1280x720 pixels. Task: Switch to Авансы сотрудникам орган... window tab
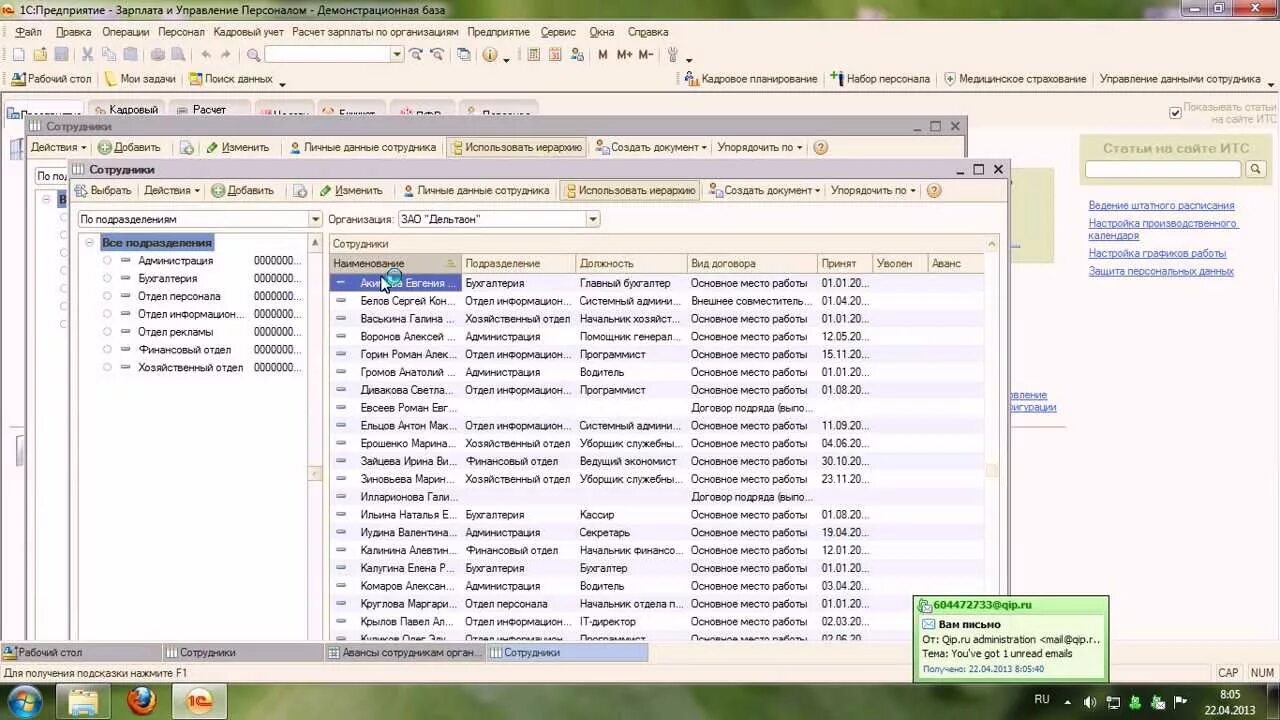[x=405, y=653]
